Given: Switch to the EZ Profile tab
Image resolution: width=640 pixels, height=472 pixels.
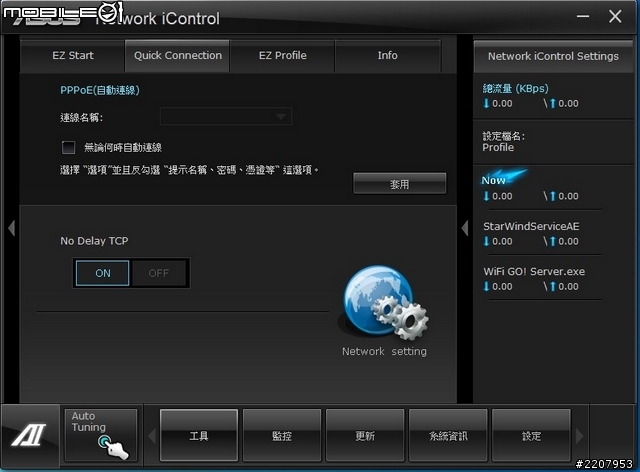Looking at the screenshot, I should (282, 56).
